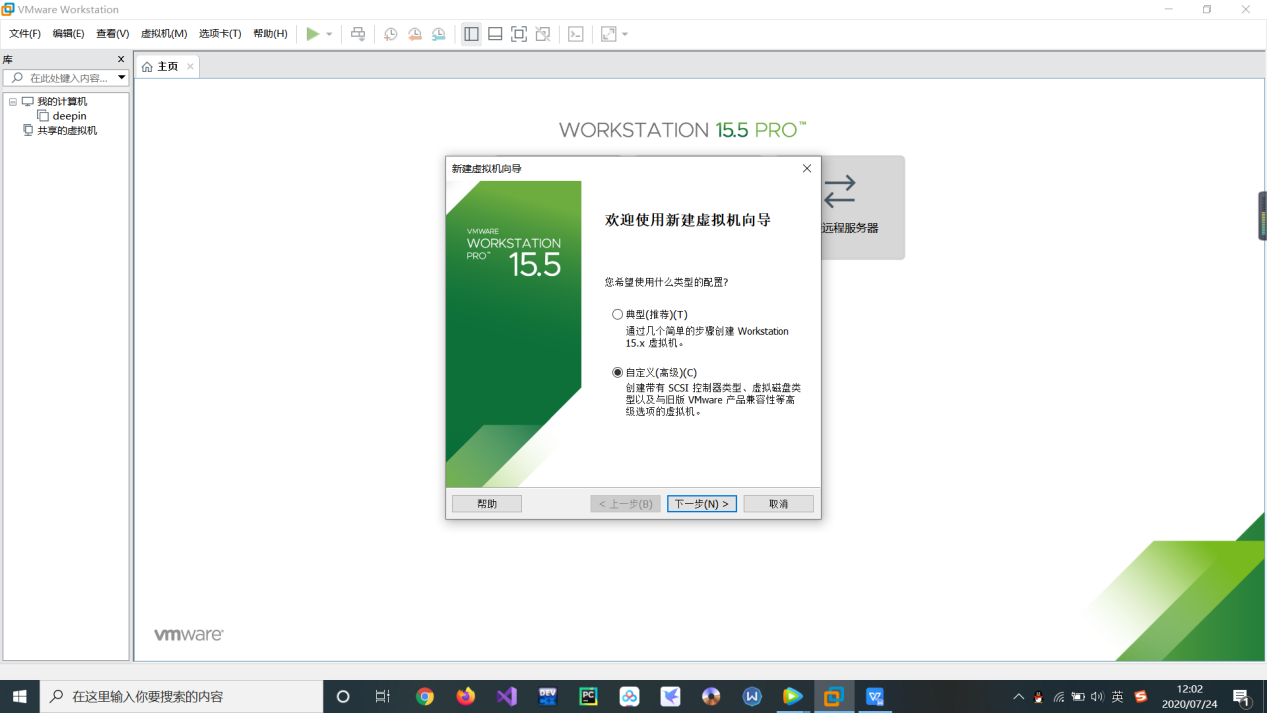Open Visual Studio from the taskbar
1267x713 pixels.
pyautogui.click(x=507, y=696)
